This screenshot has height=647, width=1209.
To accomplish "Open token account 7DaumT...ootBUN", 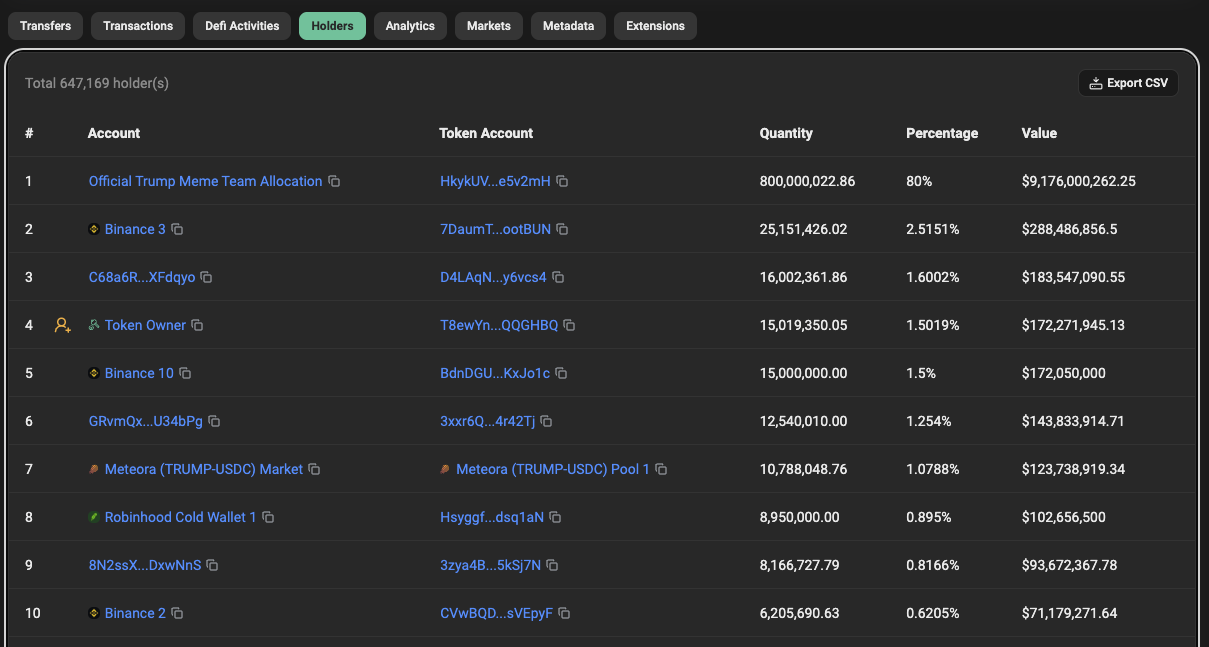I will pos(495,229).
